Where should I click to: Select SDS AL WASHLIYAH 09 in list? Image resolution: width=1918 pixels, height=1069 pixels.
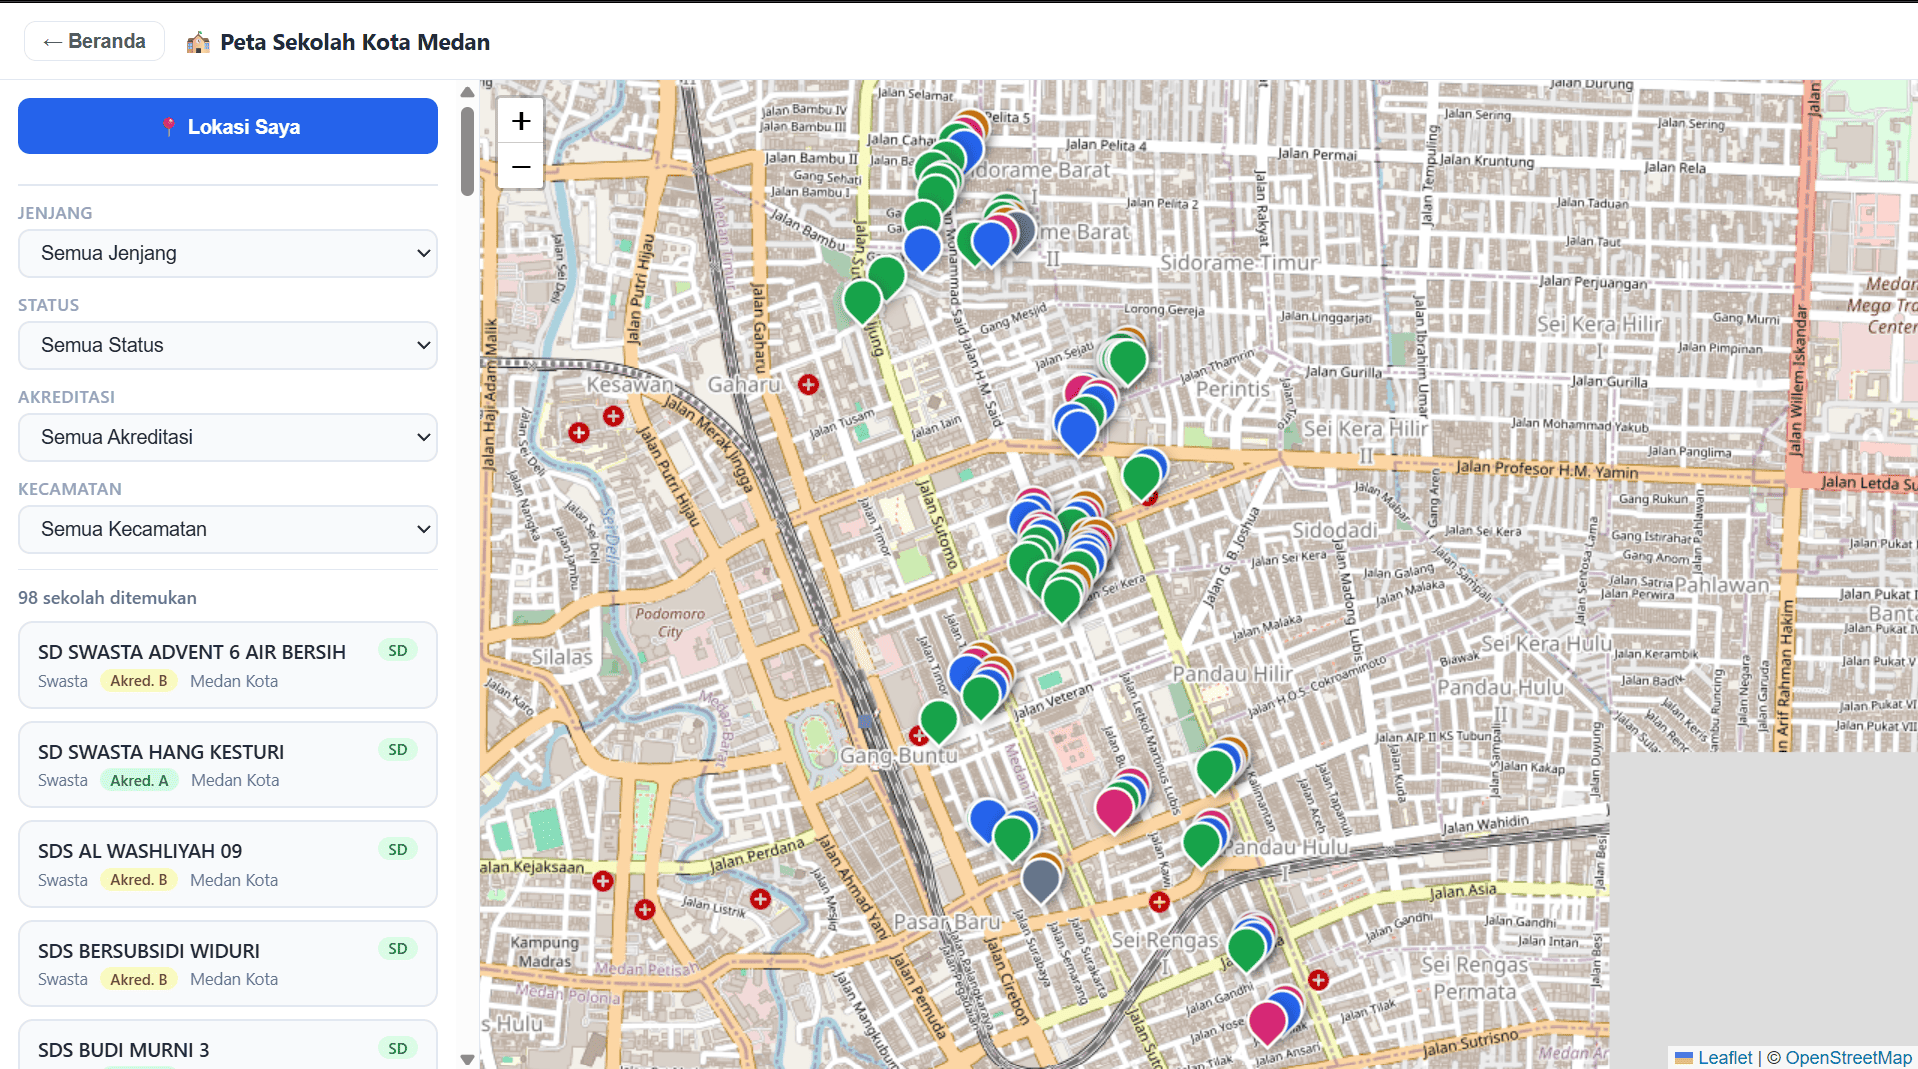228,864
